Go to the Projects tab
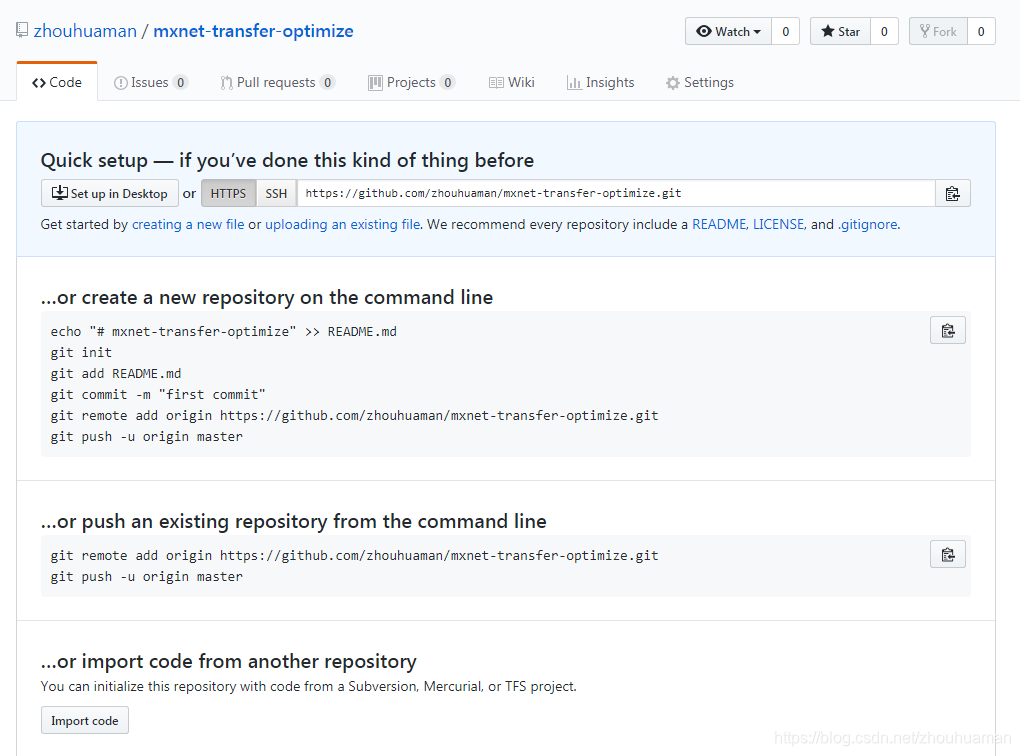Screen dimensions: 1020x756 [412, 83]
